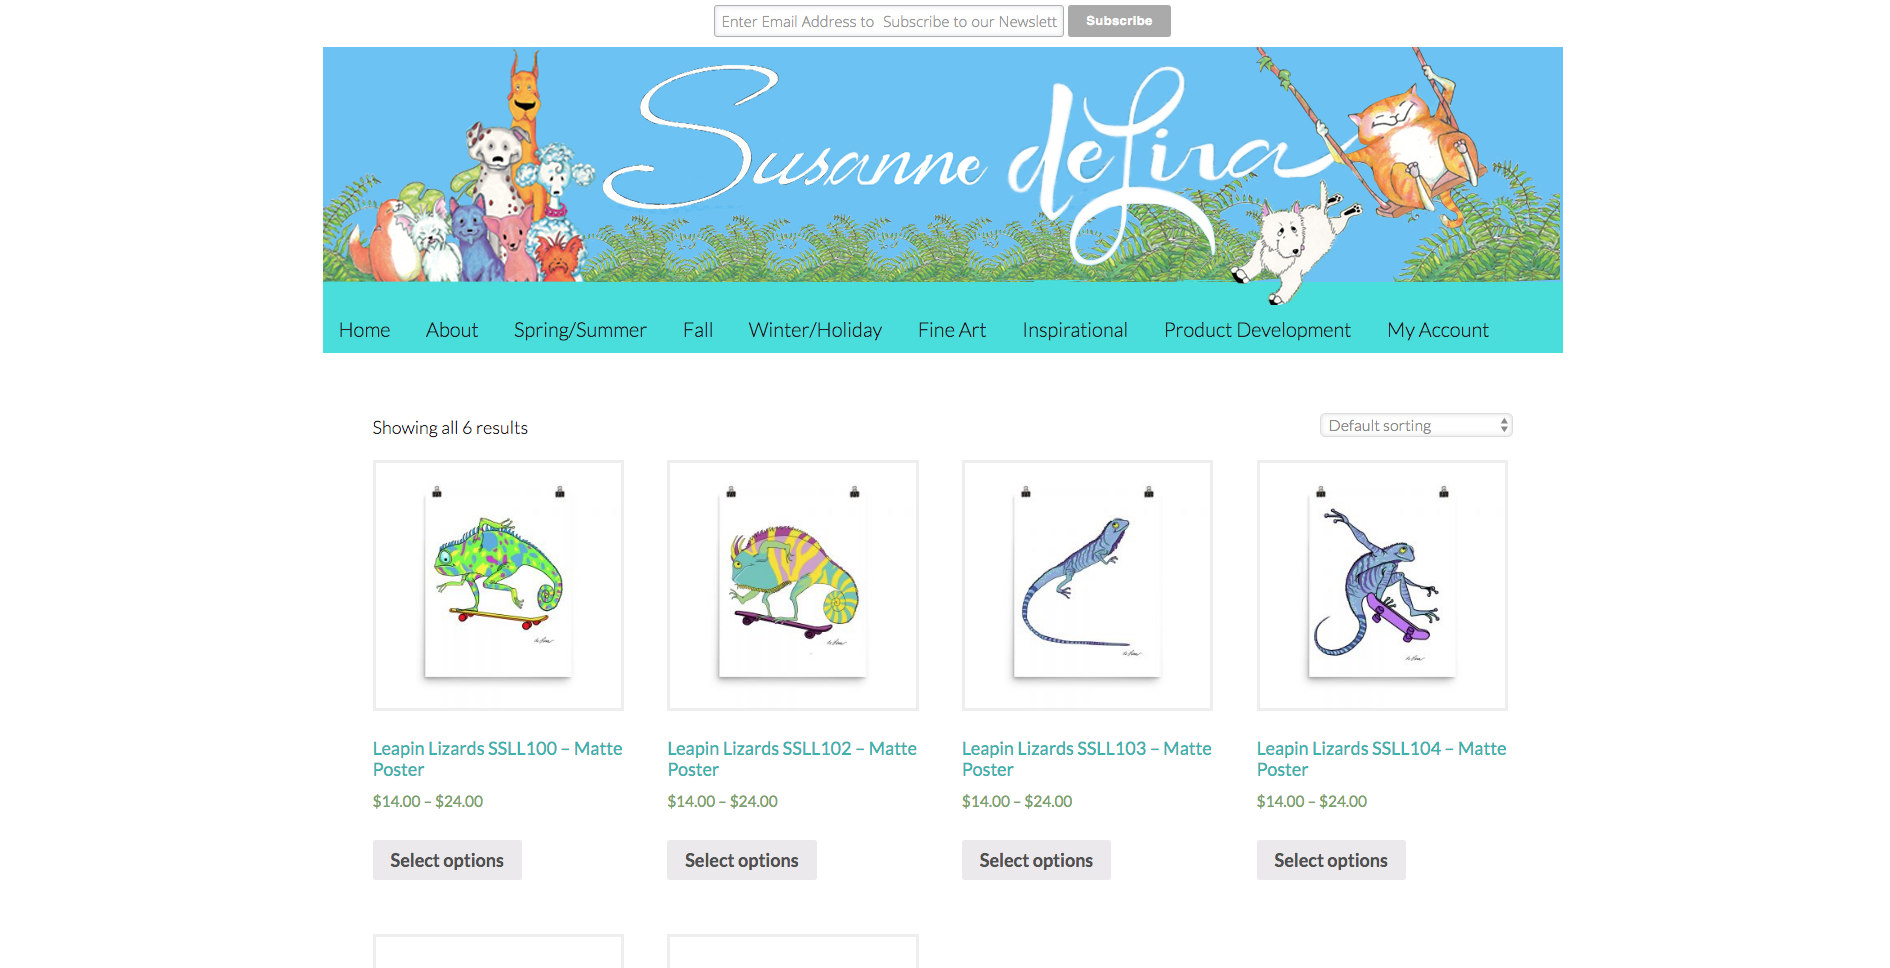This screenshot has height=968, width=1890.
Task: Go to My Account
Action: [1438, 330]
